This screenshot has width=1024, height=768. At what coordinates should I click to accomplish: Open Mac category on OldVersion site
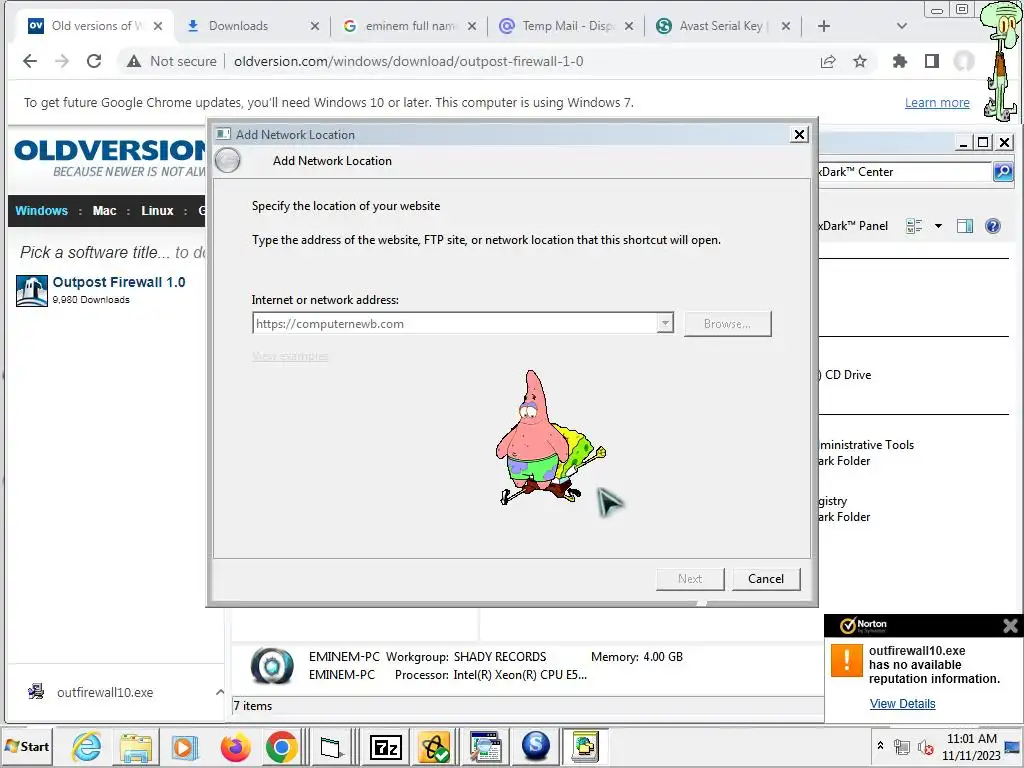pos(104,211)
